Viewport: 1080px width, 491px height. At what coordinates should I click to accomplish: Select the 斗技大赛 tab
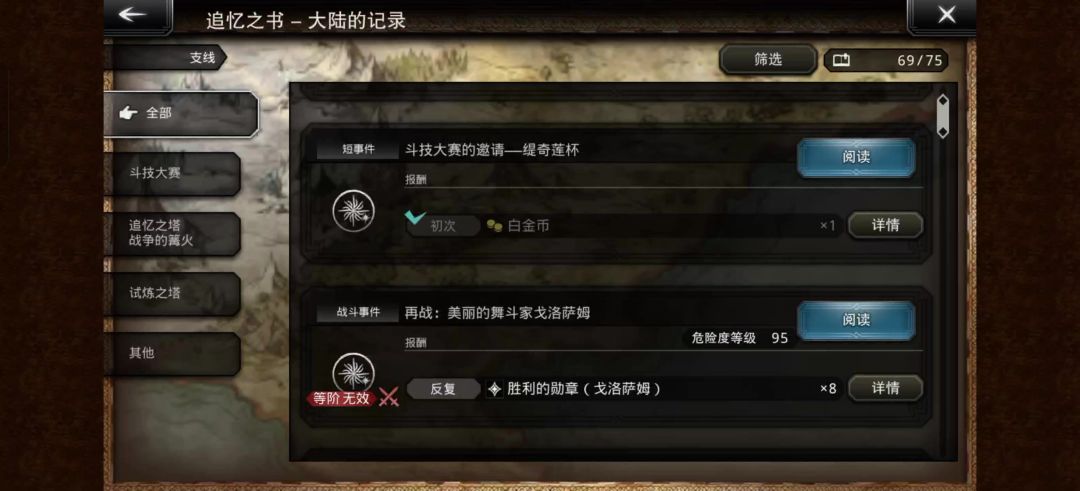tap(172, 174)
